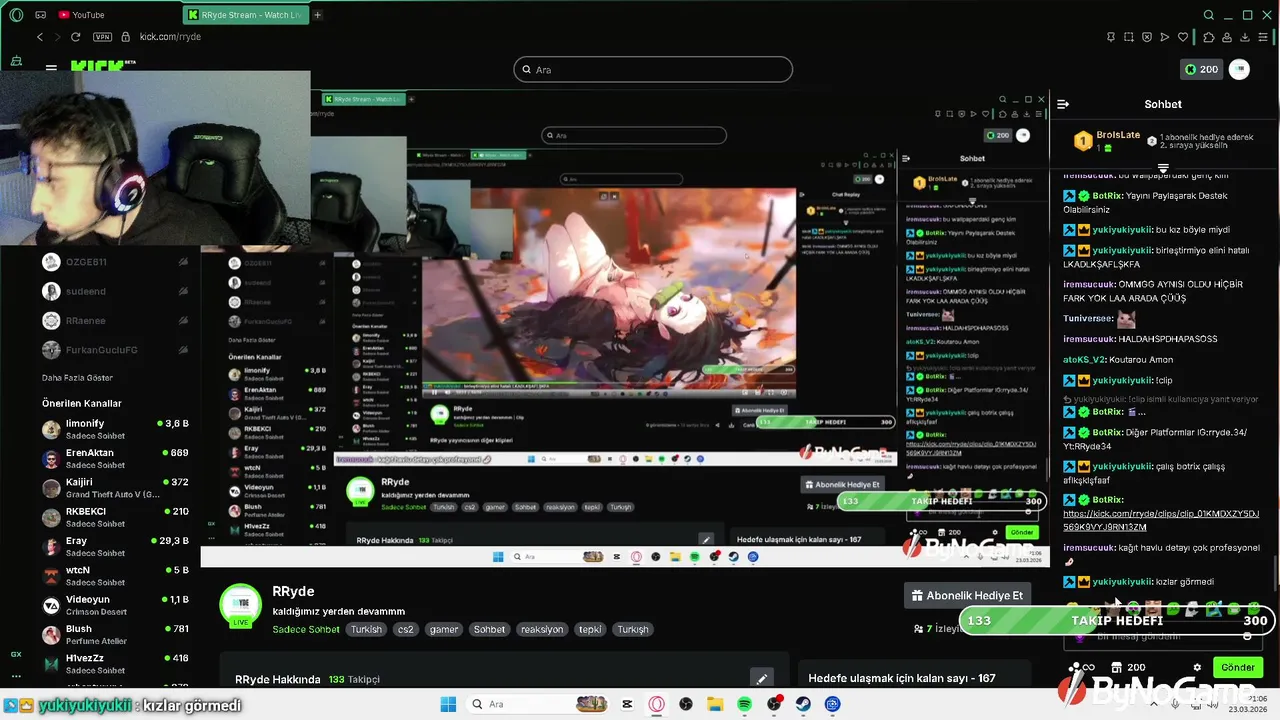Switch to the YouTube tab
1280x720 pixels.
(82, 15)
